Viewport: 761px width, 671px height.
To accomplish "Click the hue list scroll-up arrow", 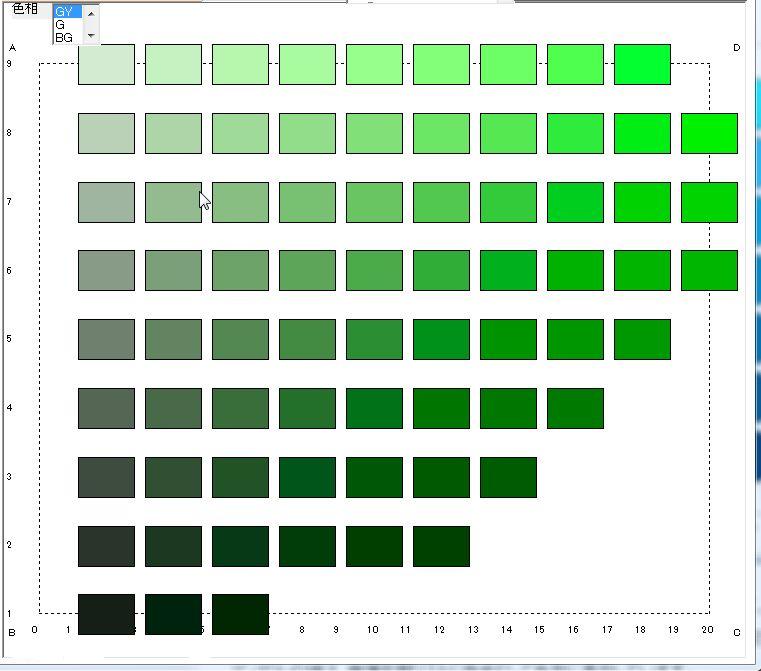I will (91, 14).
